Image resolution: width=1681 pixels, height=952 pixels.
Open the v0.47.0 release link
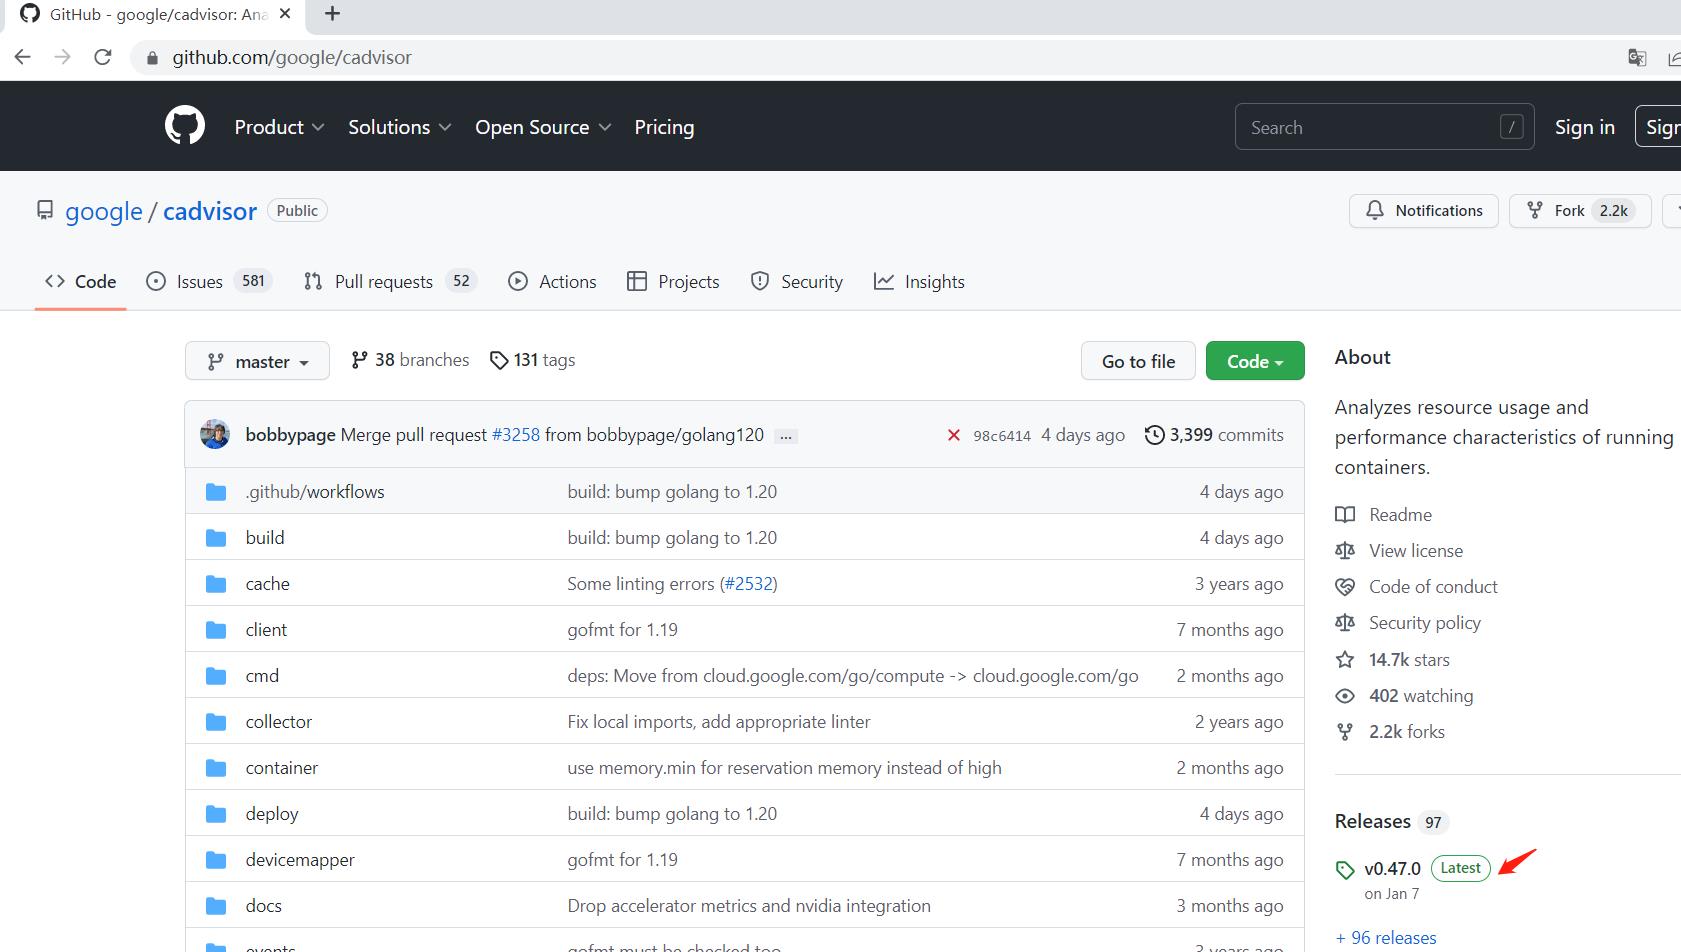(x=1392, y=869)
